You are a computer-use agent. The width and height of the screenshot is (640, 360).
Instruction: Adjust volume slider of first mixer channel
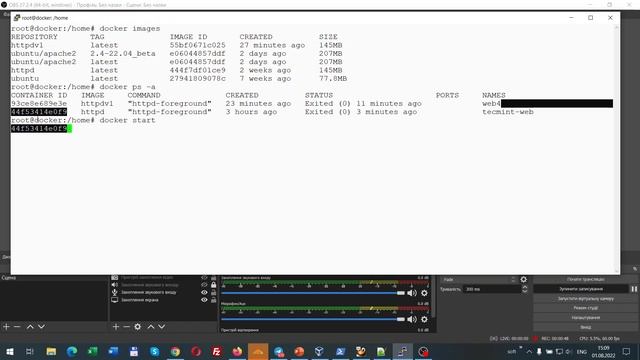(x=313, y=293)
